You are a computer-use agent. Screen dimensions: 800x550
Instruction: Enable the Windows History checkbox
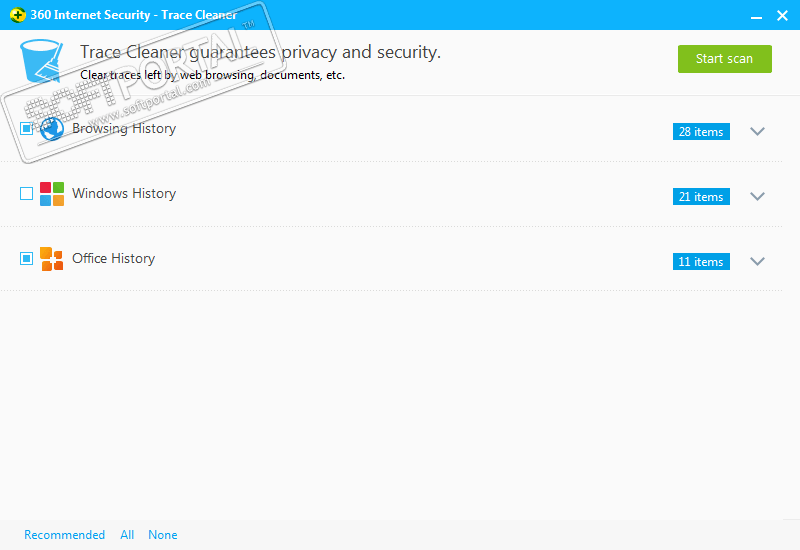27,194
